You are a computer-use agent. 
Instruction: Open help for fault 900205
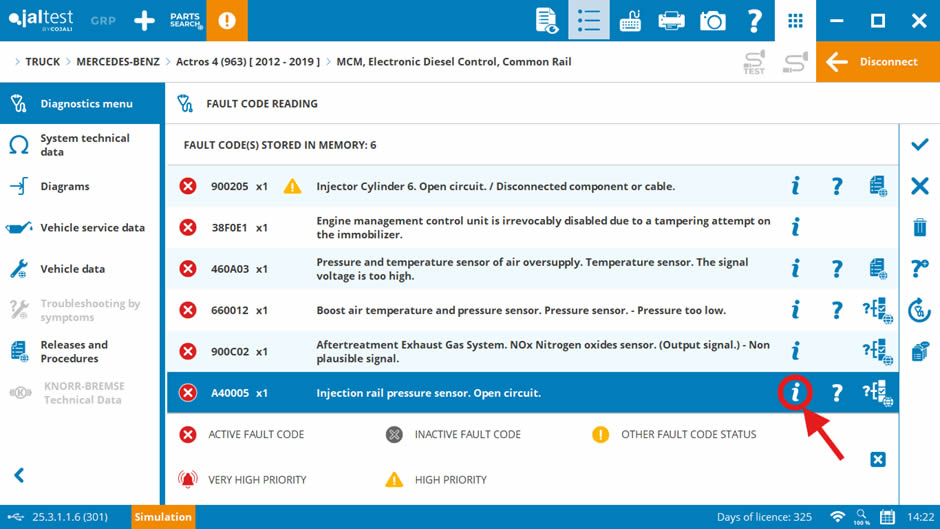click(837, 186)
